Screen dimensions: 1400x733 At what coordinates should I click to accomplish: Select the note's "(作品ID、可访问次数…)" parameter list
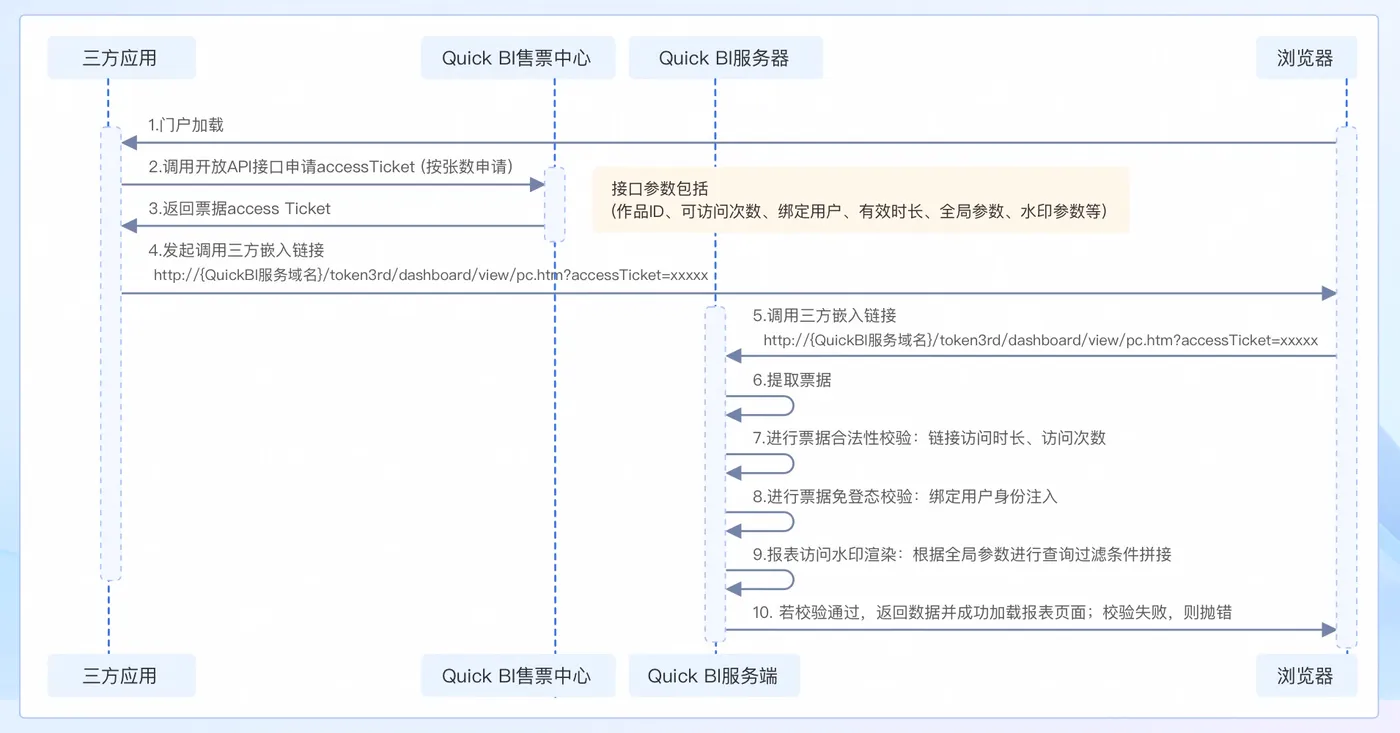click(x=859, y=212)
